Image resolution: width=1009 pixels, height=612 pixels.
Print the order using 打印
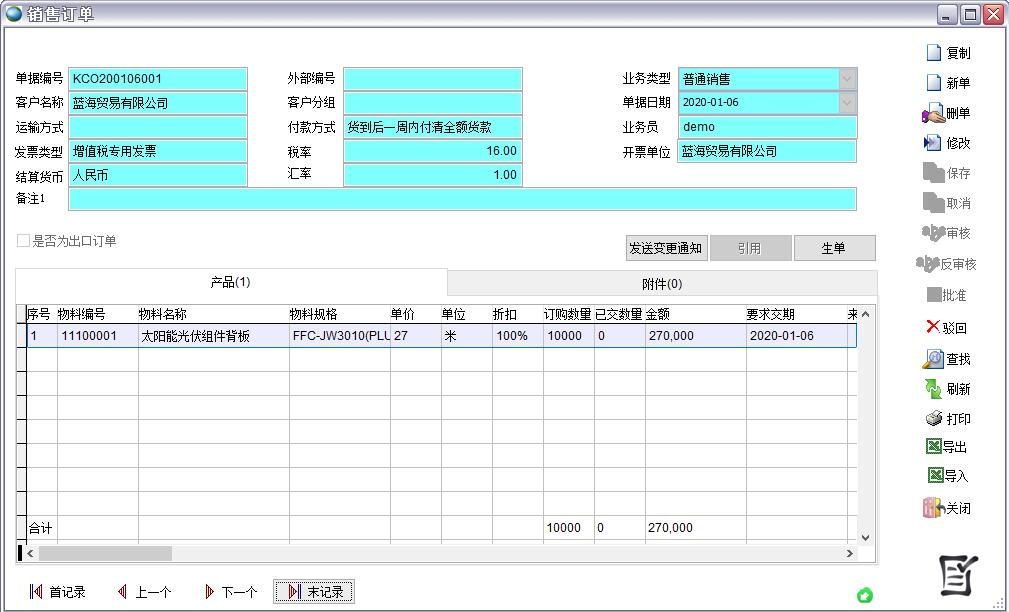pos(933,419)
